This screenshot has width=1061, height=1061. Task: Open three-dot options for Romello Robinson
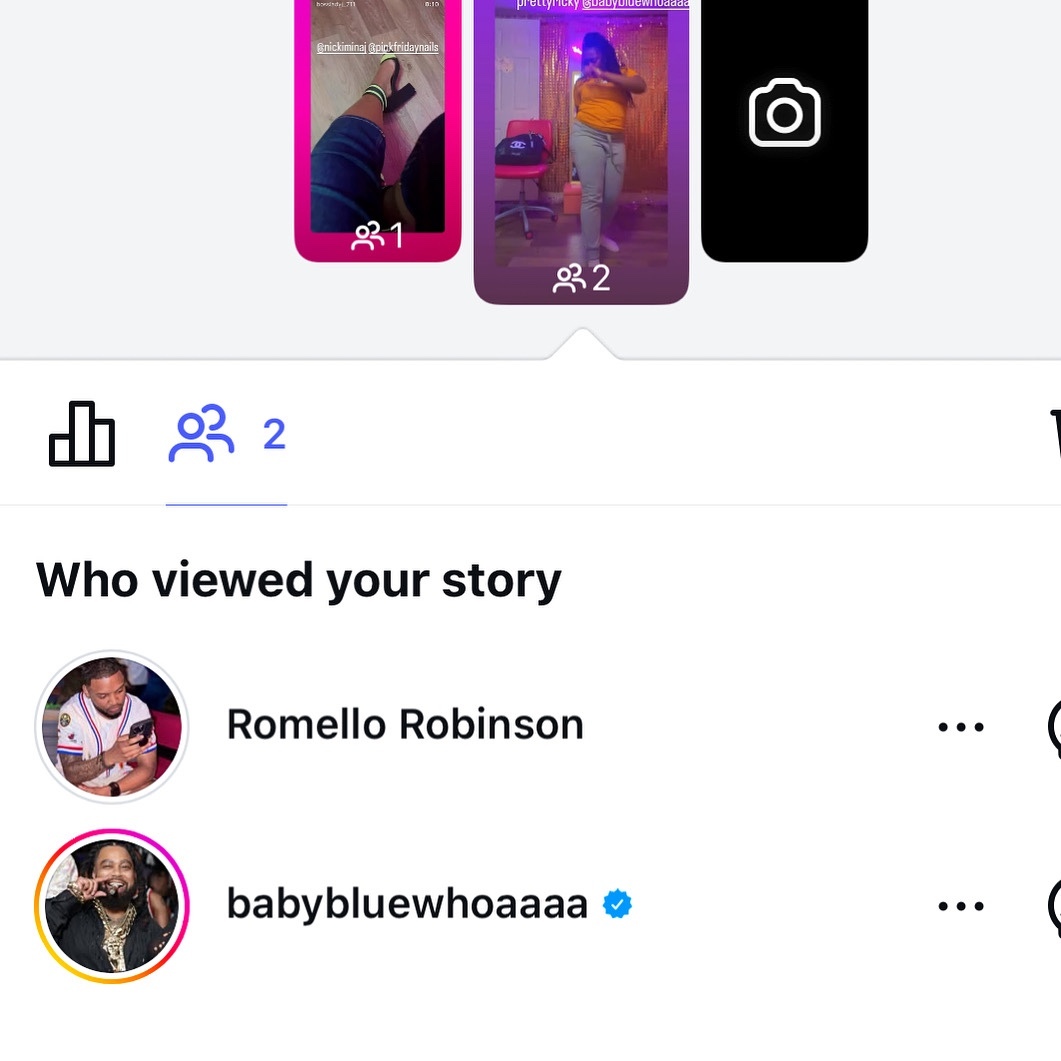point(961,727)
